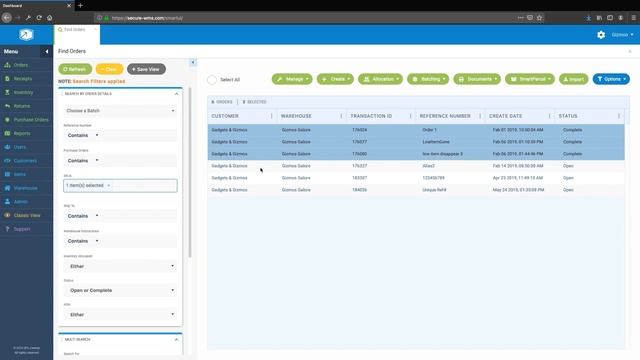Open Admin in the sidebar menu
This screenshot has height=360, width=640.
click(20, 202)
